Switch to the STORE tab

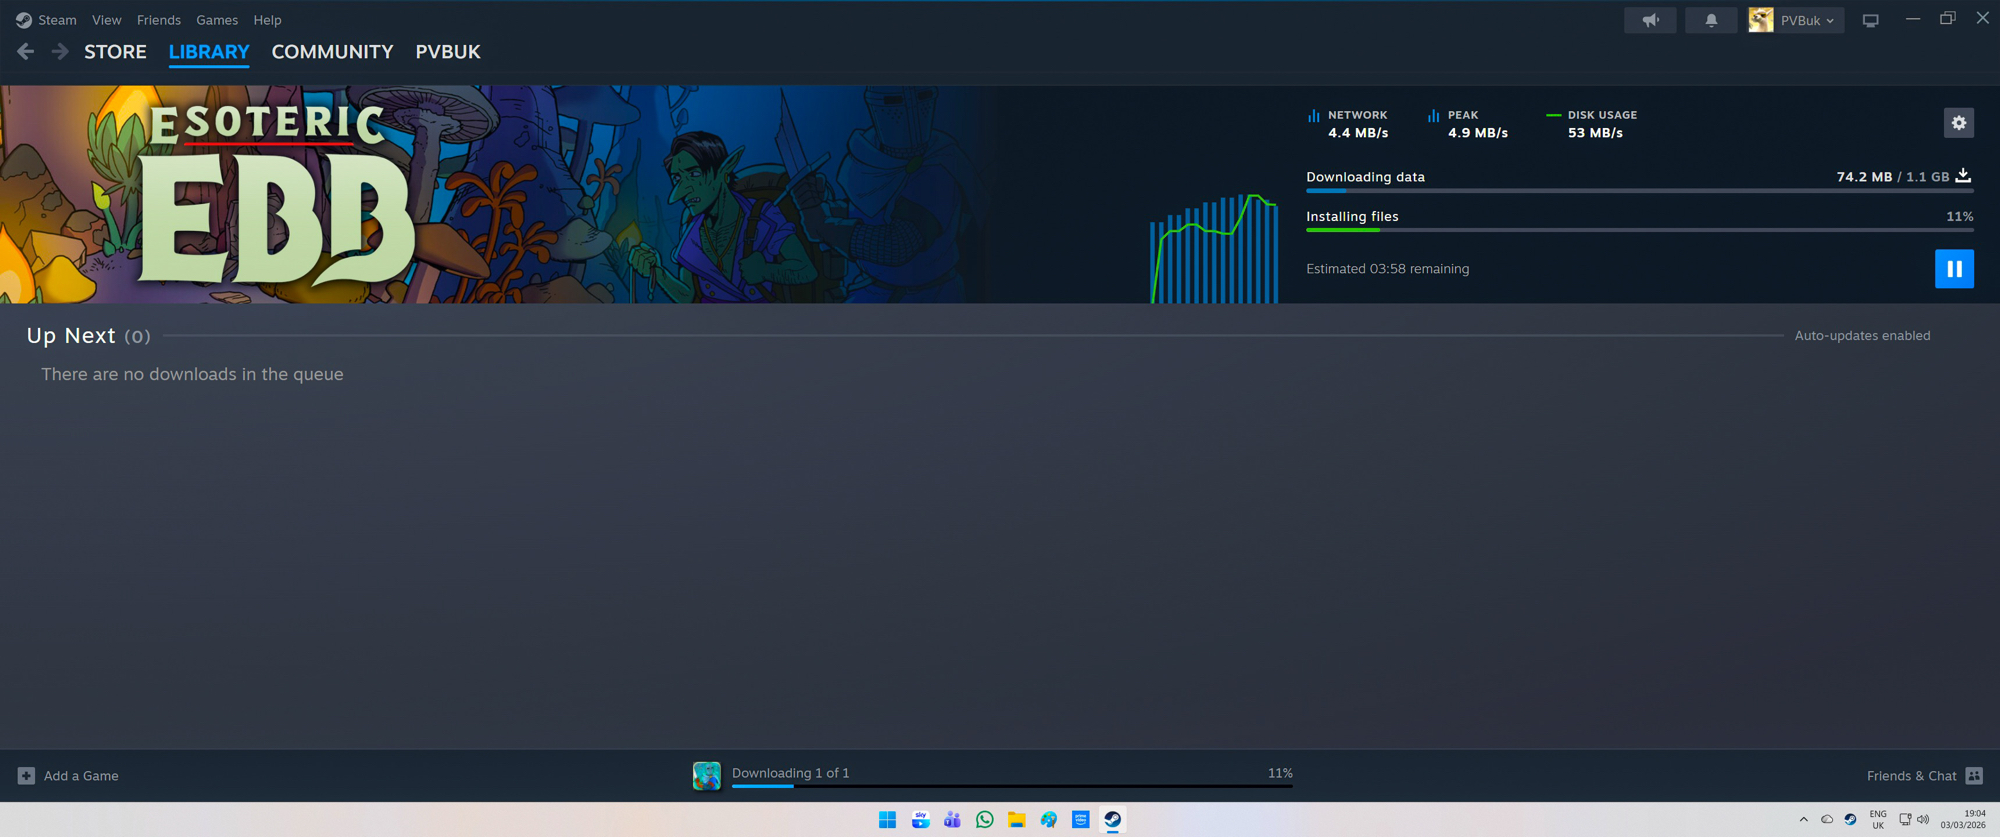pyautogui.click(x=115, y=52)
